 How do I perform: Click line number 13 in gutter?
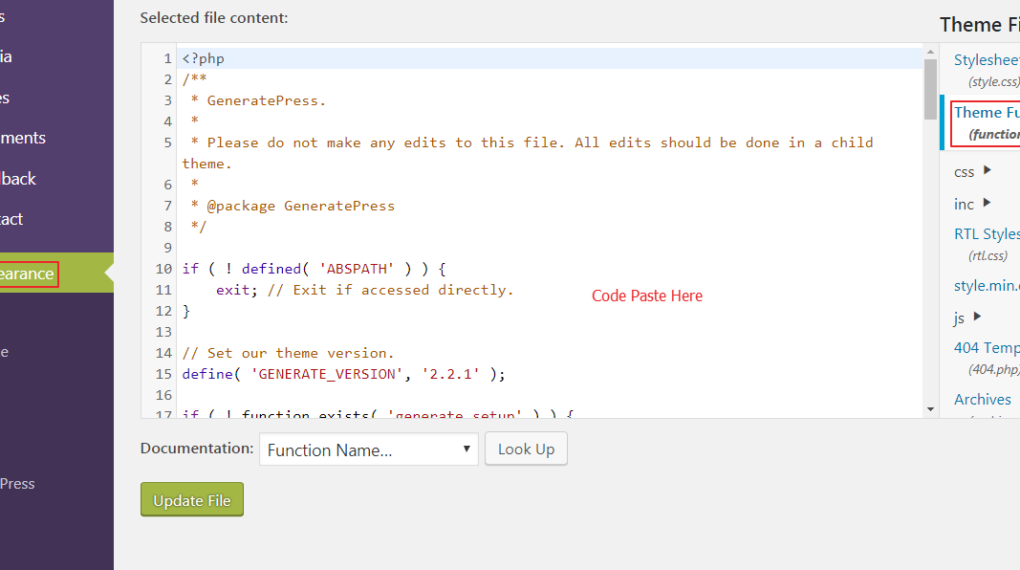(x=163, y=332)
